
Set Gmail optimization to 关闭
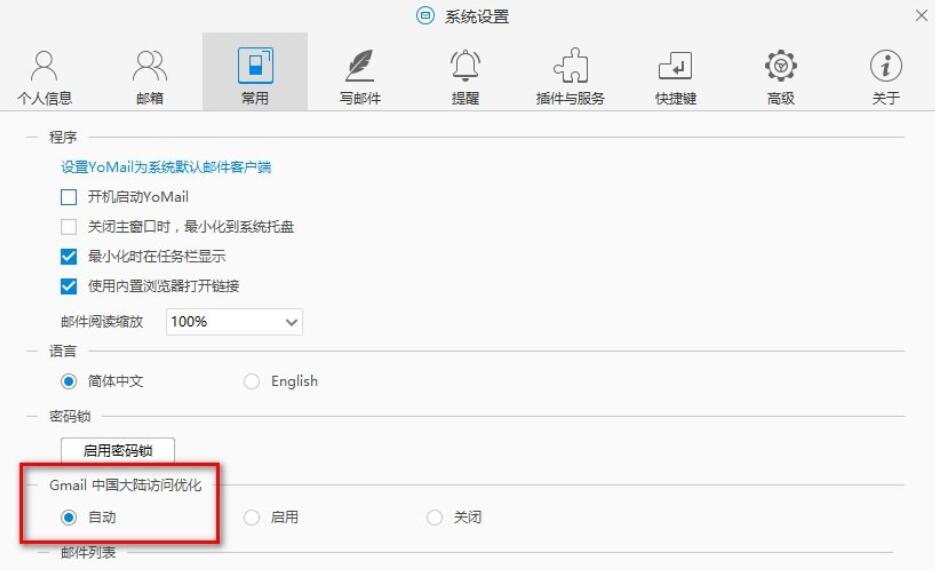(434, 518)
